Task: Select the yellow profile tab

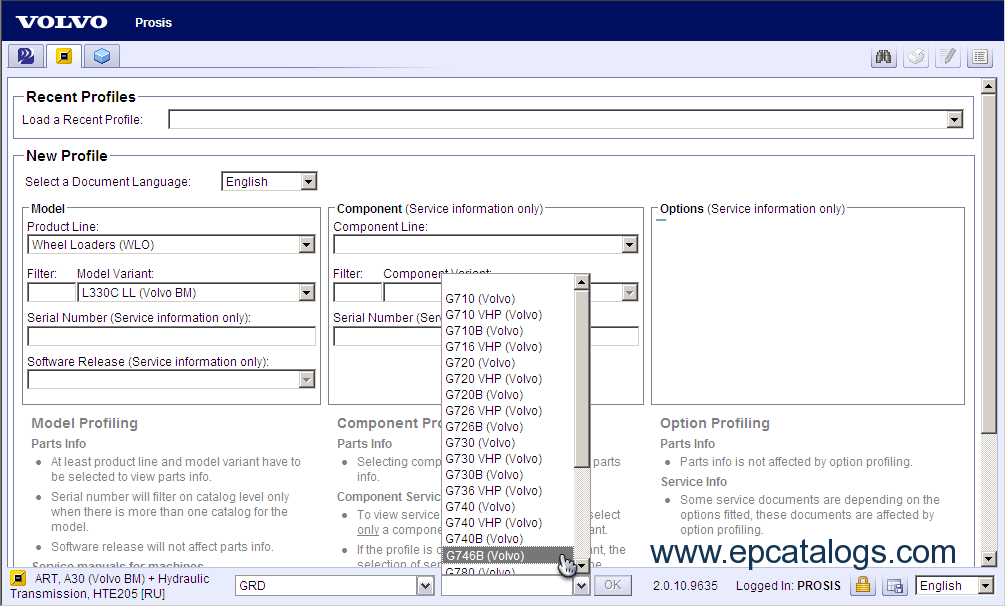Action: point(63,56)
